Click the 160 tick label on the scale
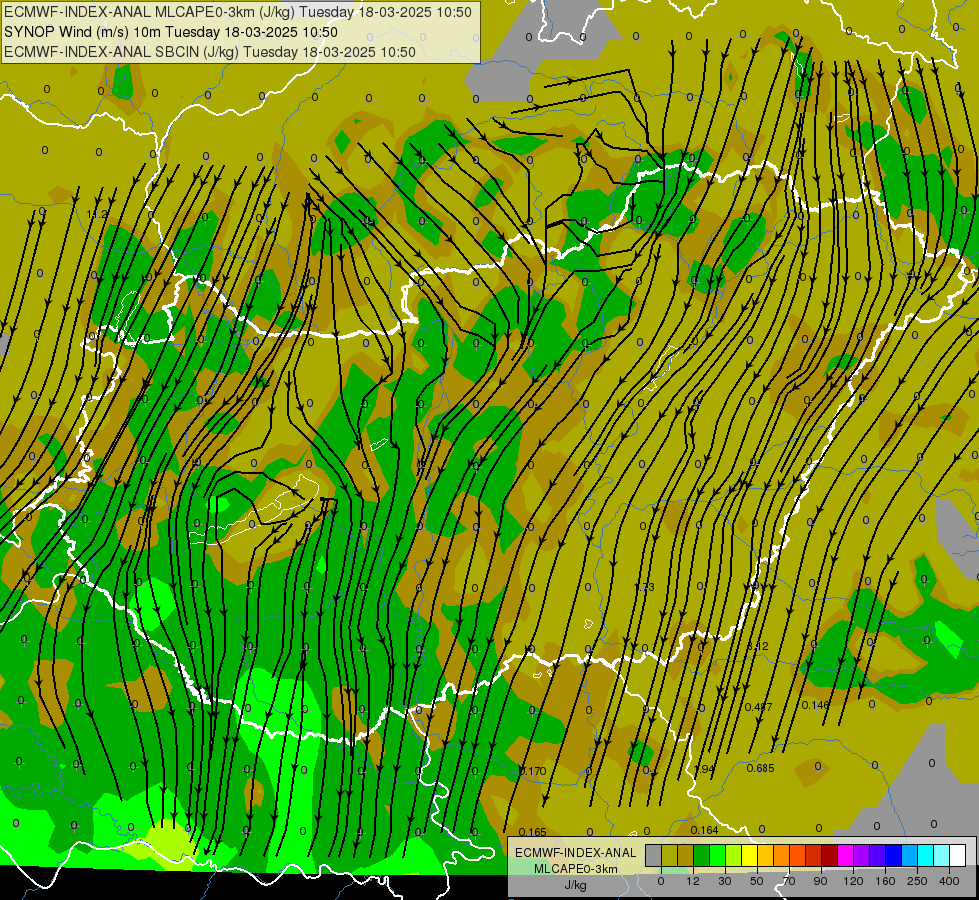 point(885,881)
